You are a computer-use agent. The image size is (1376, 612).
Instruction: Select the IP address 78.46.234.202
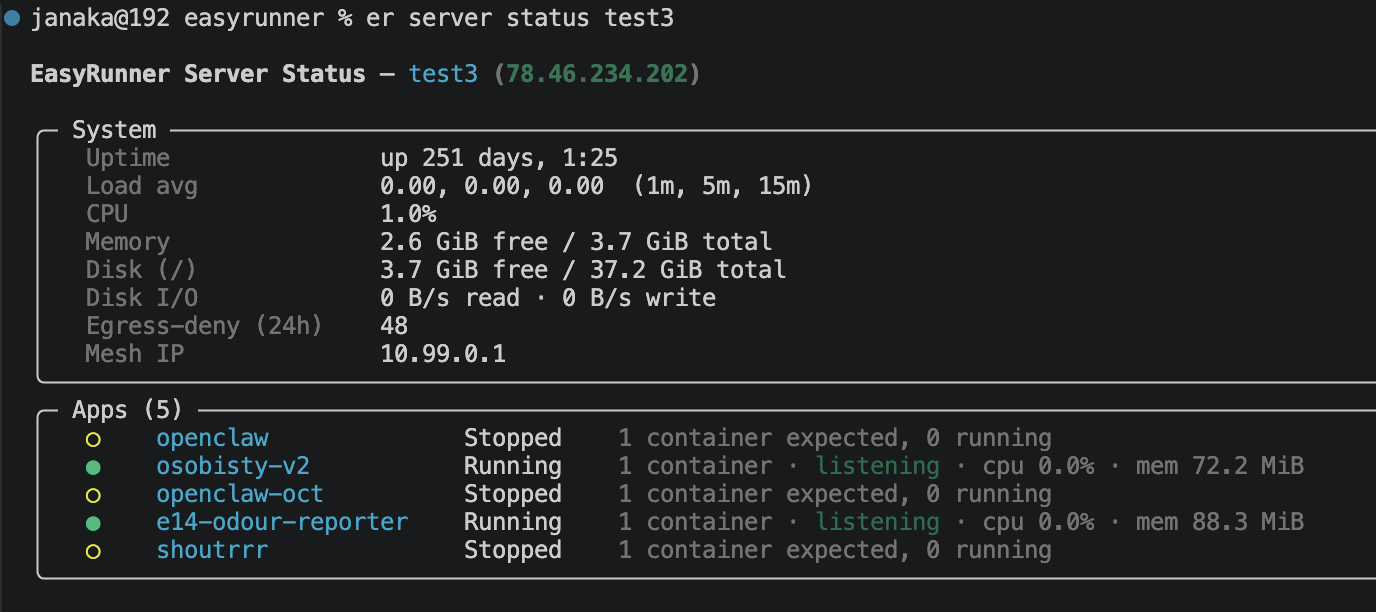coord(597,74)
